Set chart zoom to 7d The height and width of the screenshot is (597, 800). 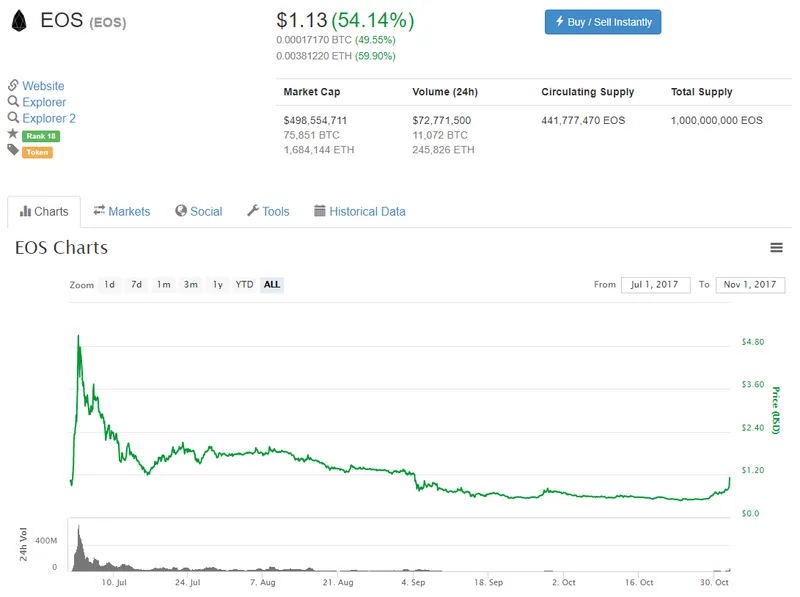136,284
